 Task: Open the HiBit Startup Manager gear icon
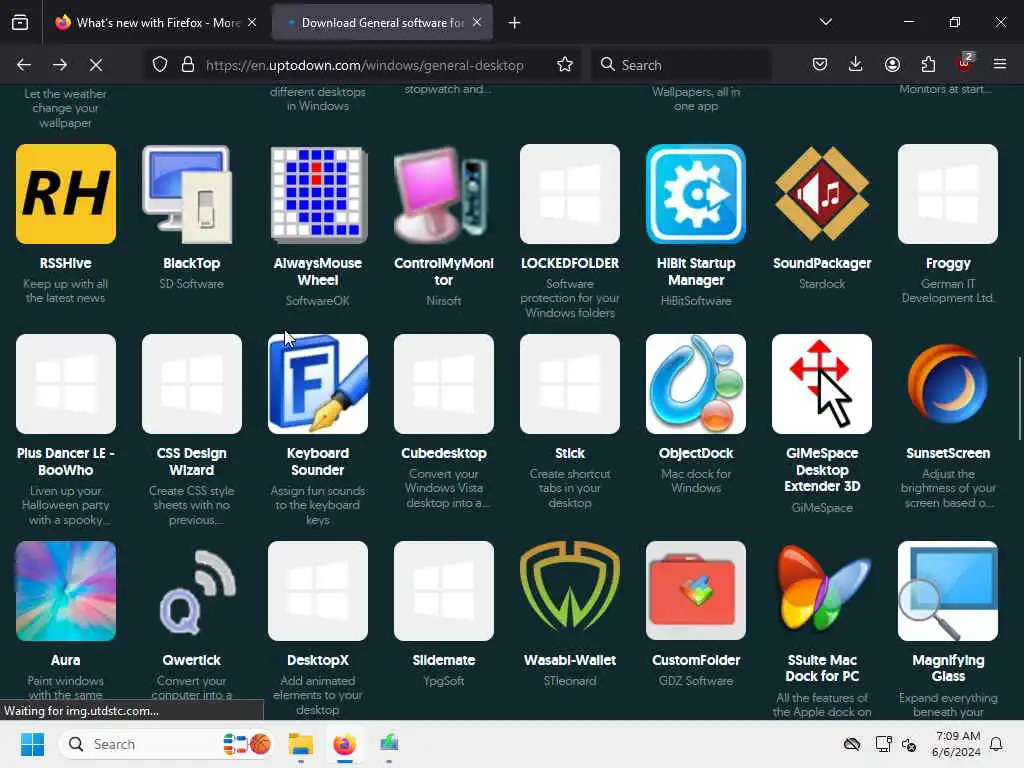tap(696, 194)
